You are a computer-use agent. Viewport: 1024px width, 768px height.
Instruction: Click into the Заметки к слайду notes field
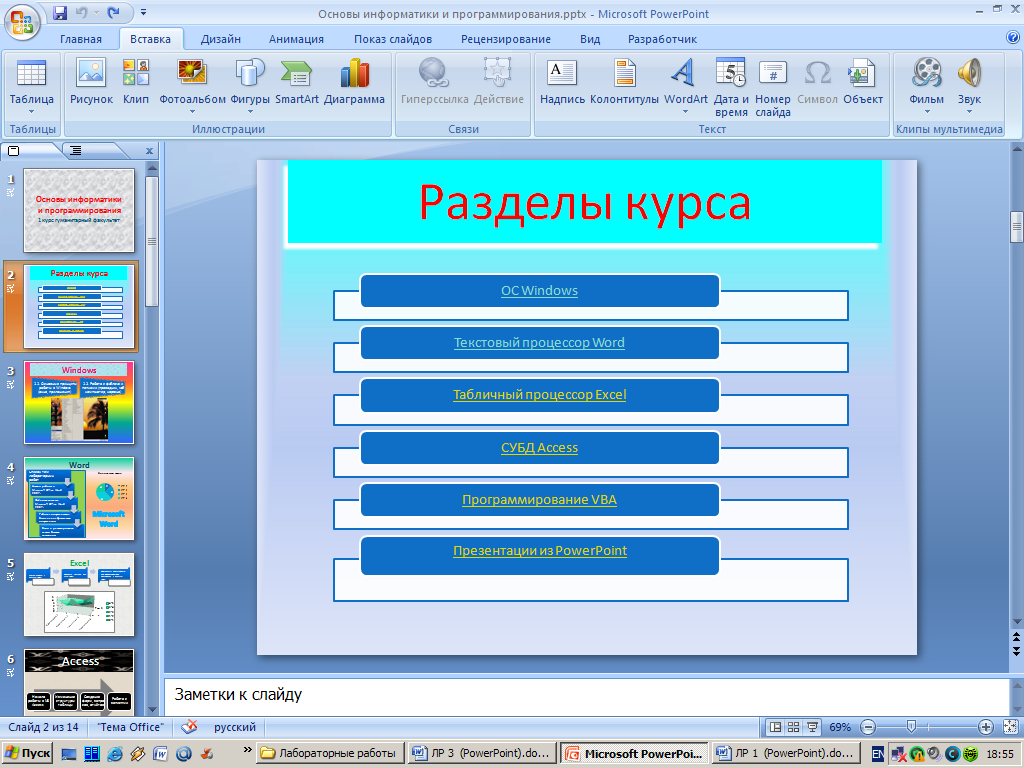586,695
